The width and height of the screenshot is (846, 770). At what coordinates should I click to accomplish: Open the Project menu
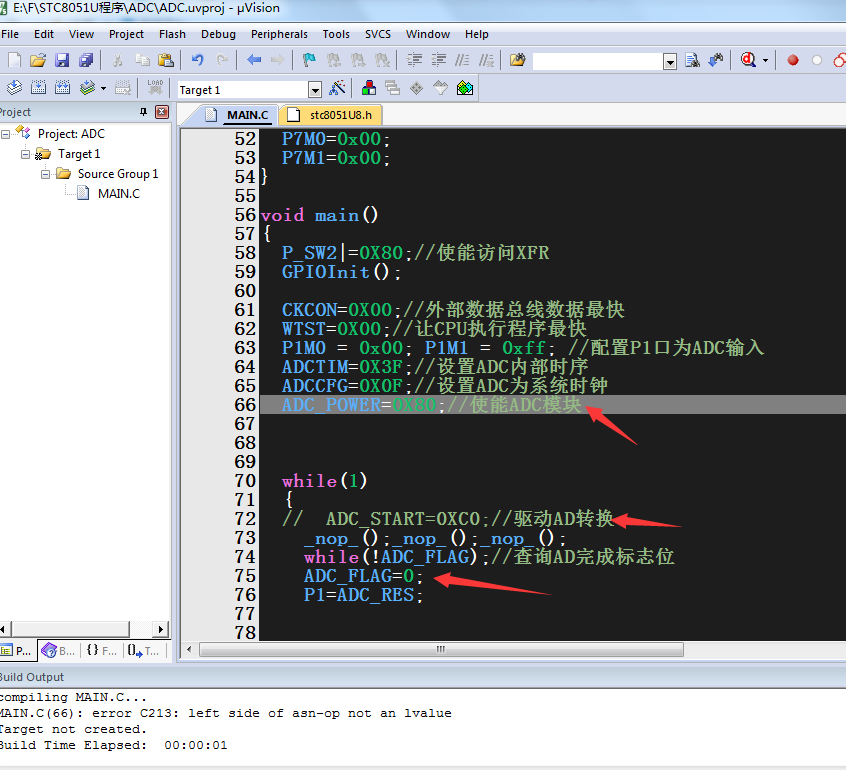click(x=126, y=34)
